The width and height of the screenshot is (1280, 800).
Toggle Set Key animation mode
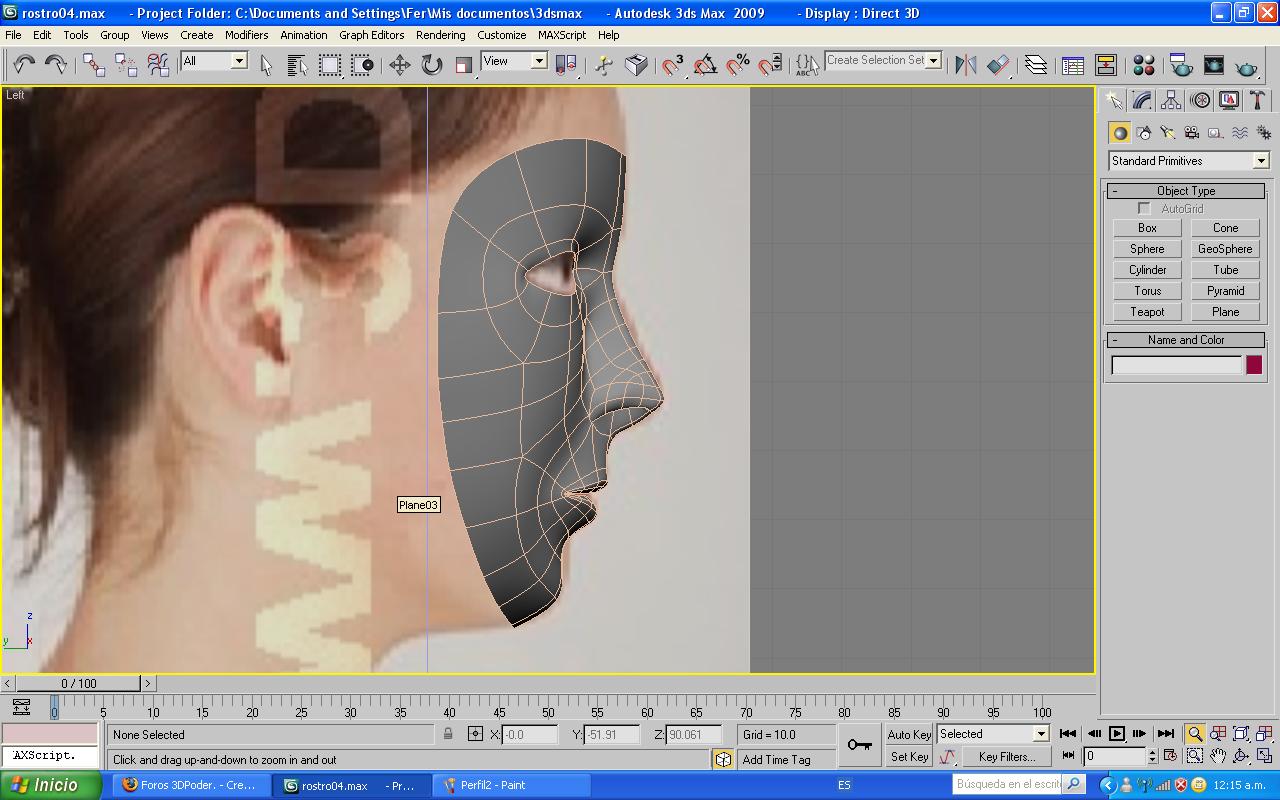(909, 757)
